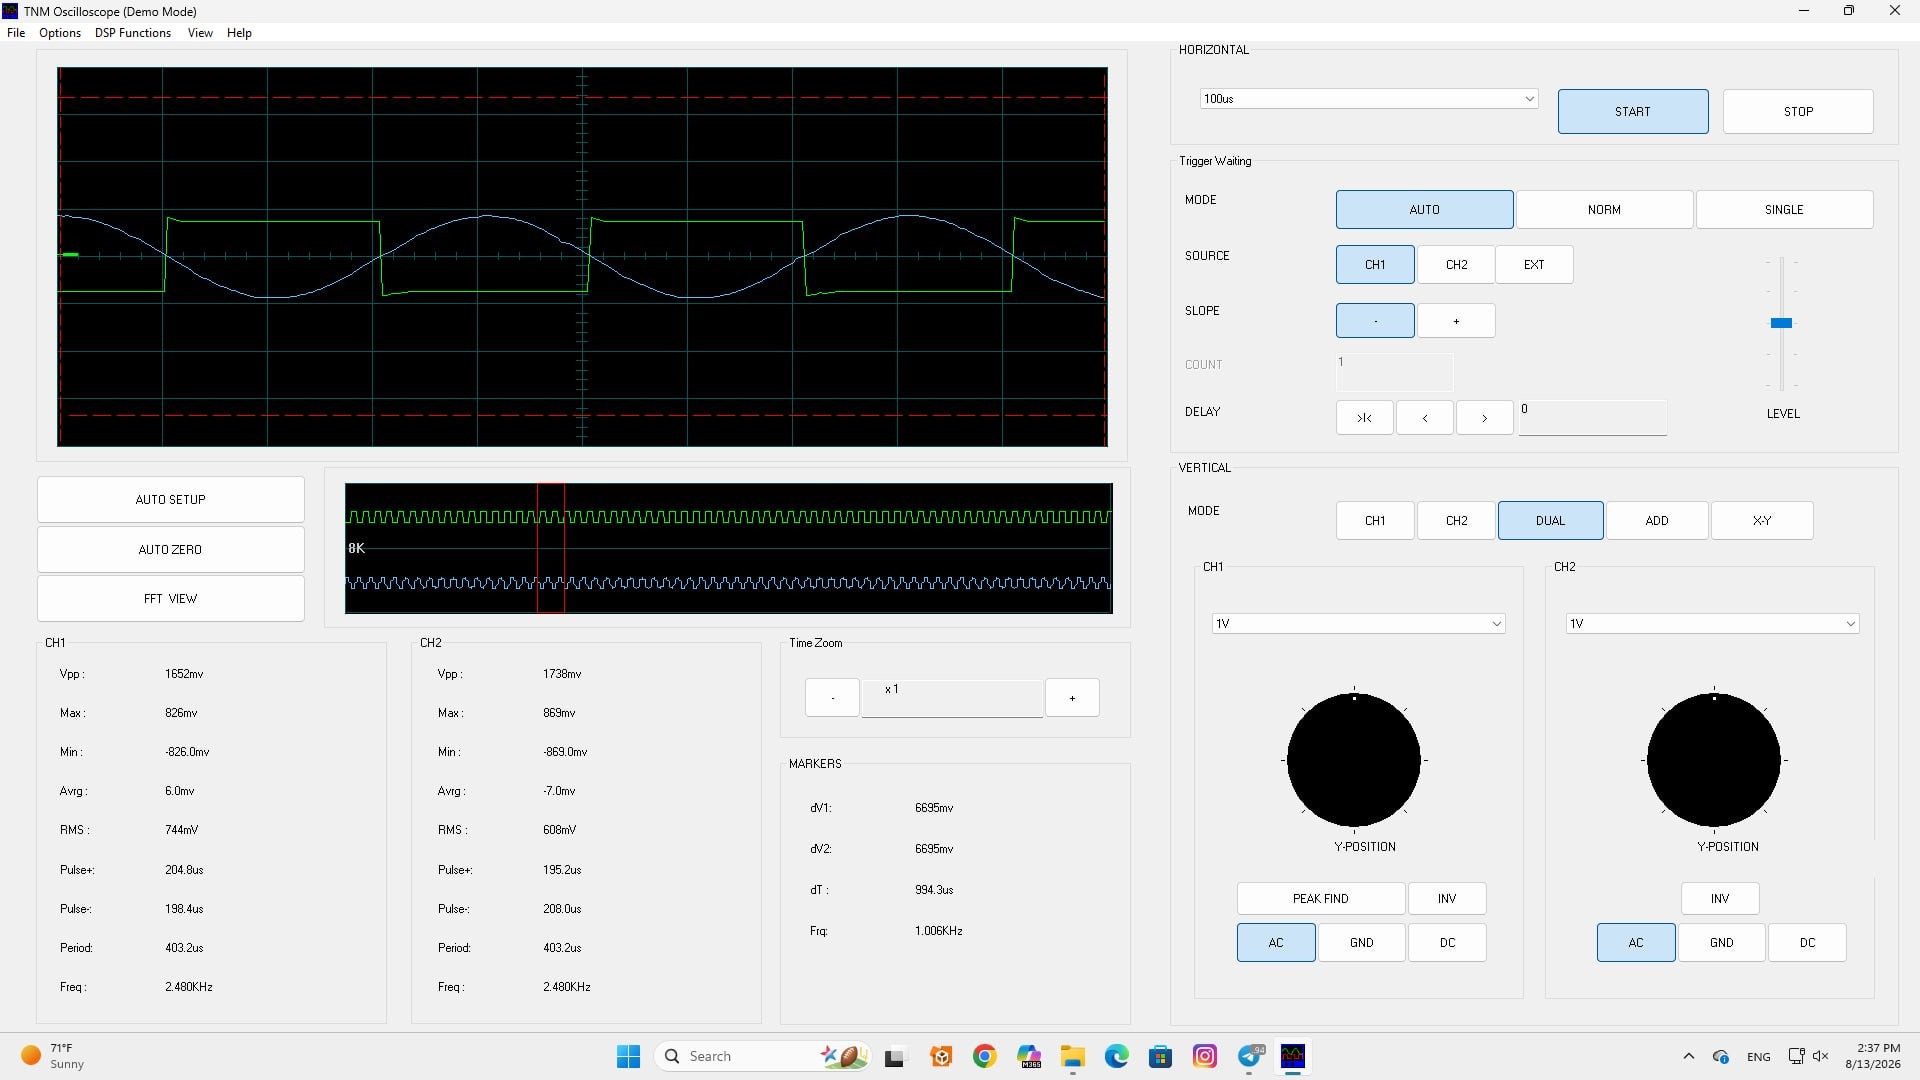The height and width of the screenshot is (1080, 1920).
Task: Click AUTO SETUP button
Action: pos(170,500)
